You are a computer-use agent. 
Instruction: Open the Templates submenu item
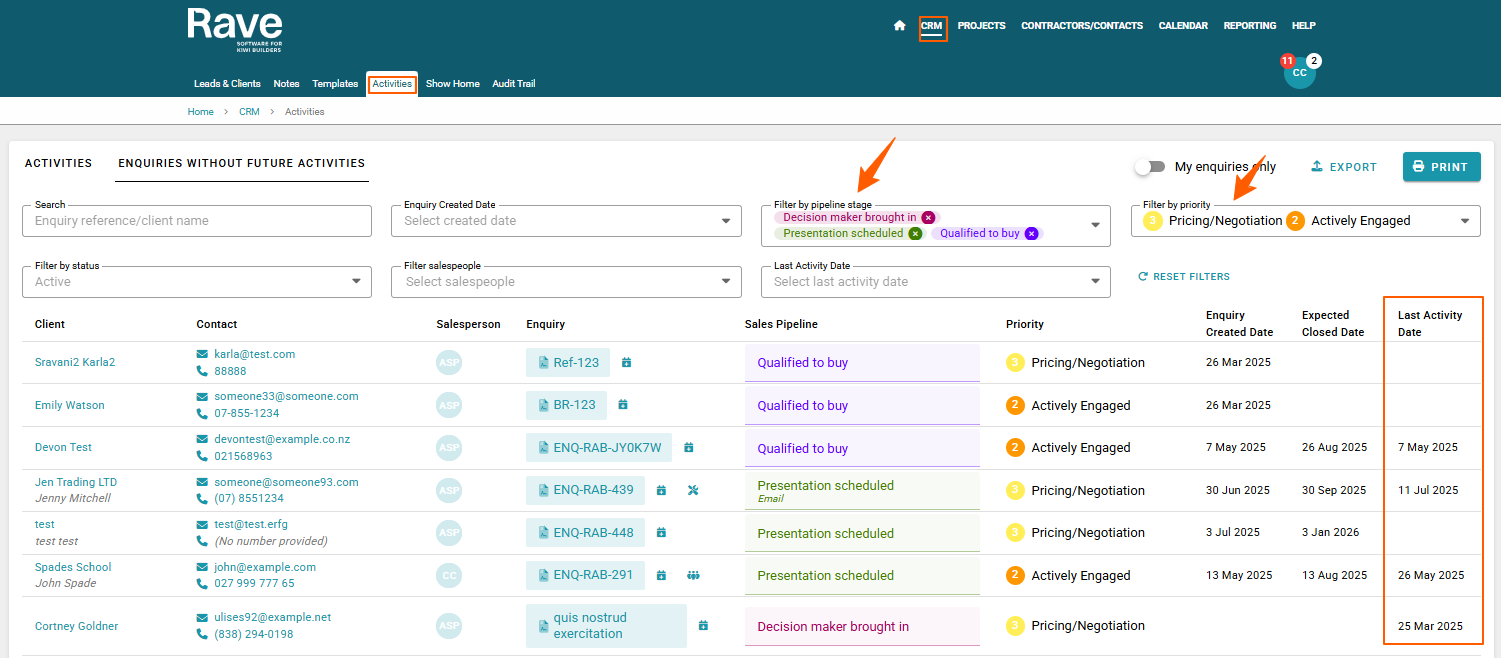tap(335, 84)
